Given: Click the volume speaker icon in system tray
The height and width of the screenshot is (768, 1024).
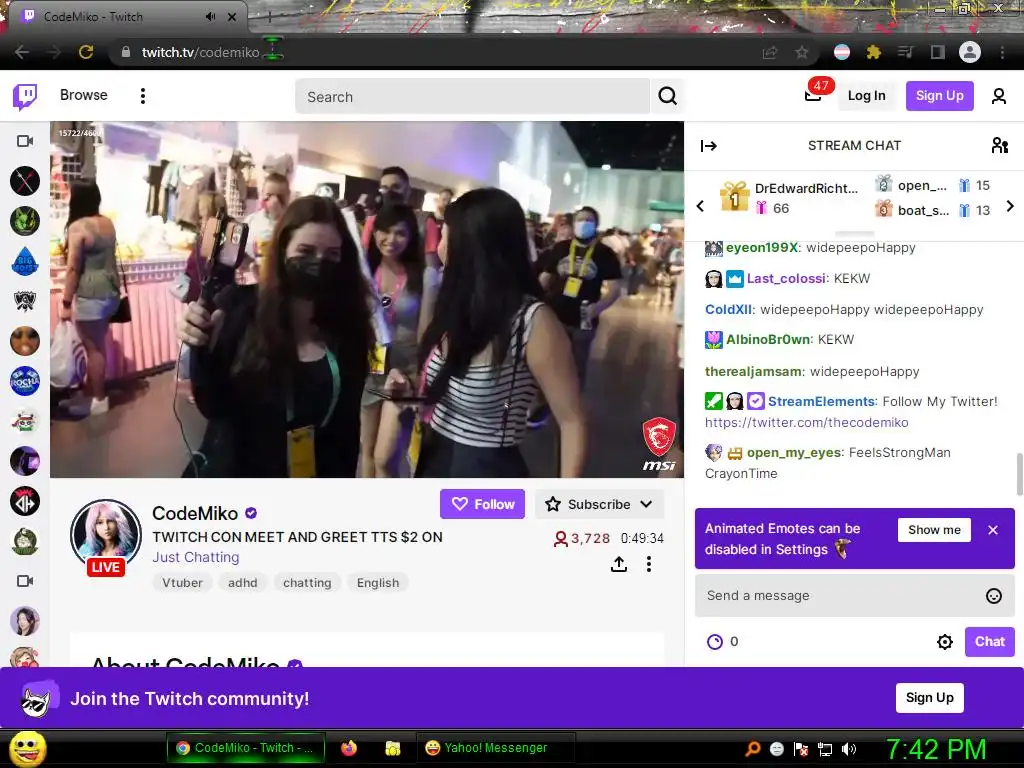Looking at the screenshot, I should [x=848, y=749].
